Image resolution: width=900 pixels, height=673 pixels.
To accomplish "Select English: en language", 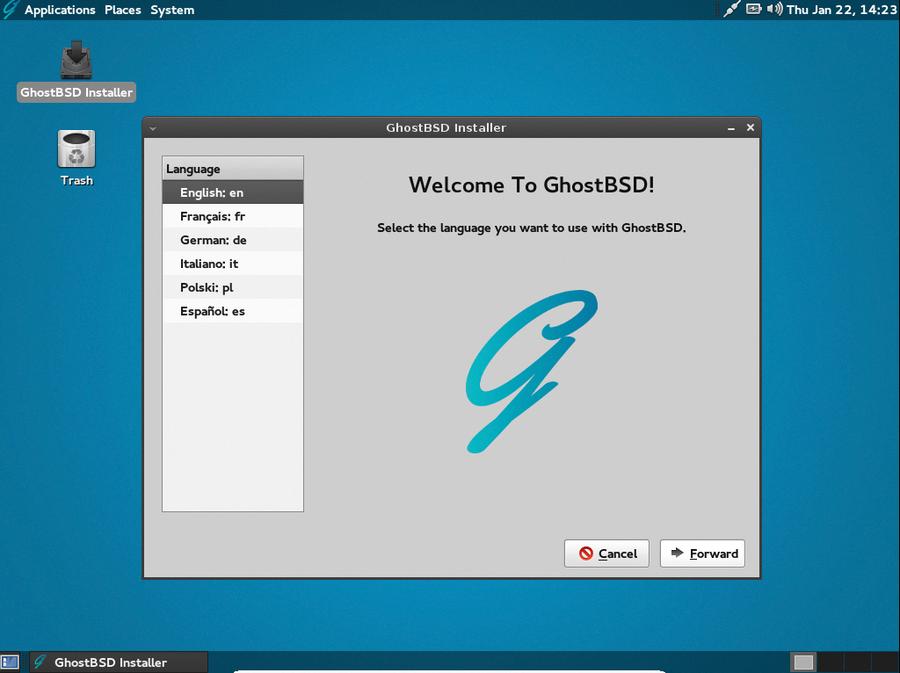I will [x=232, y=192].
